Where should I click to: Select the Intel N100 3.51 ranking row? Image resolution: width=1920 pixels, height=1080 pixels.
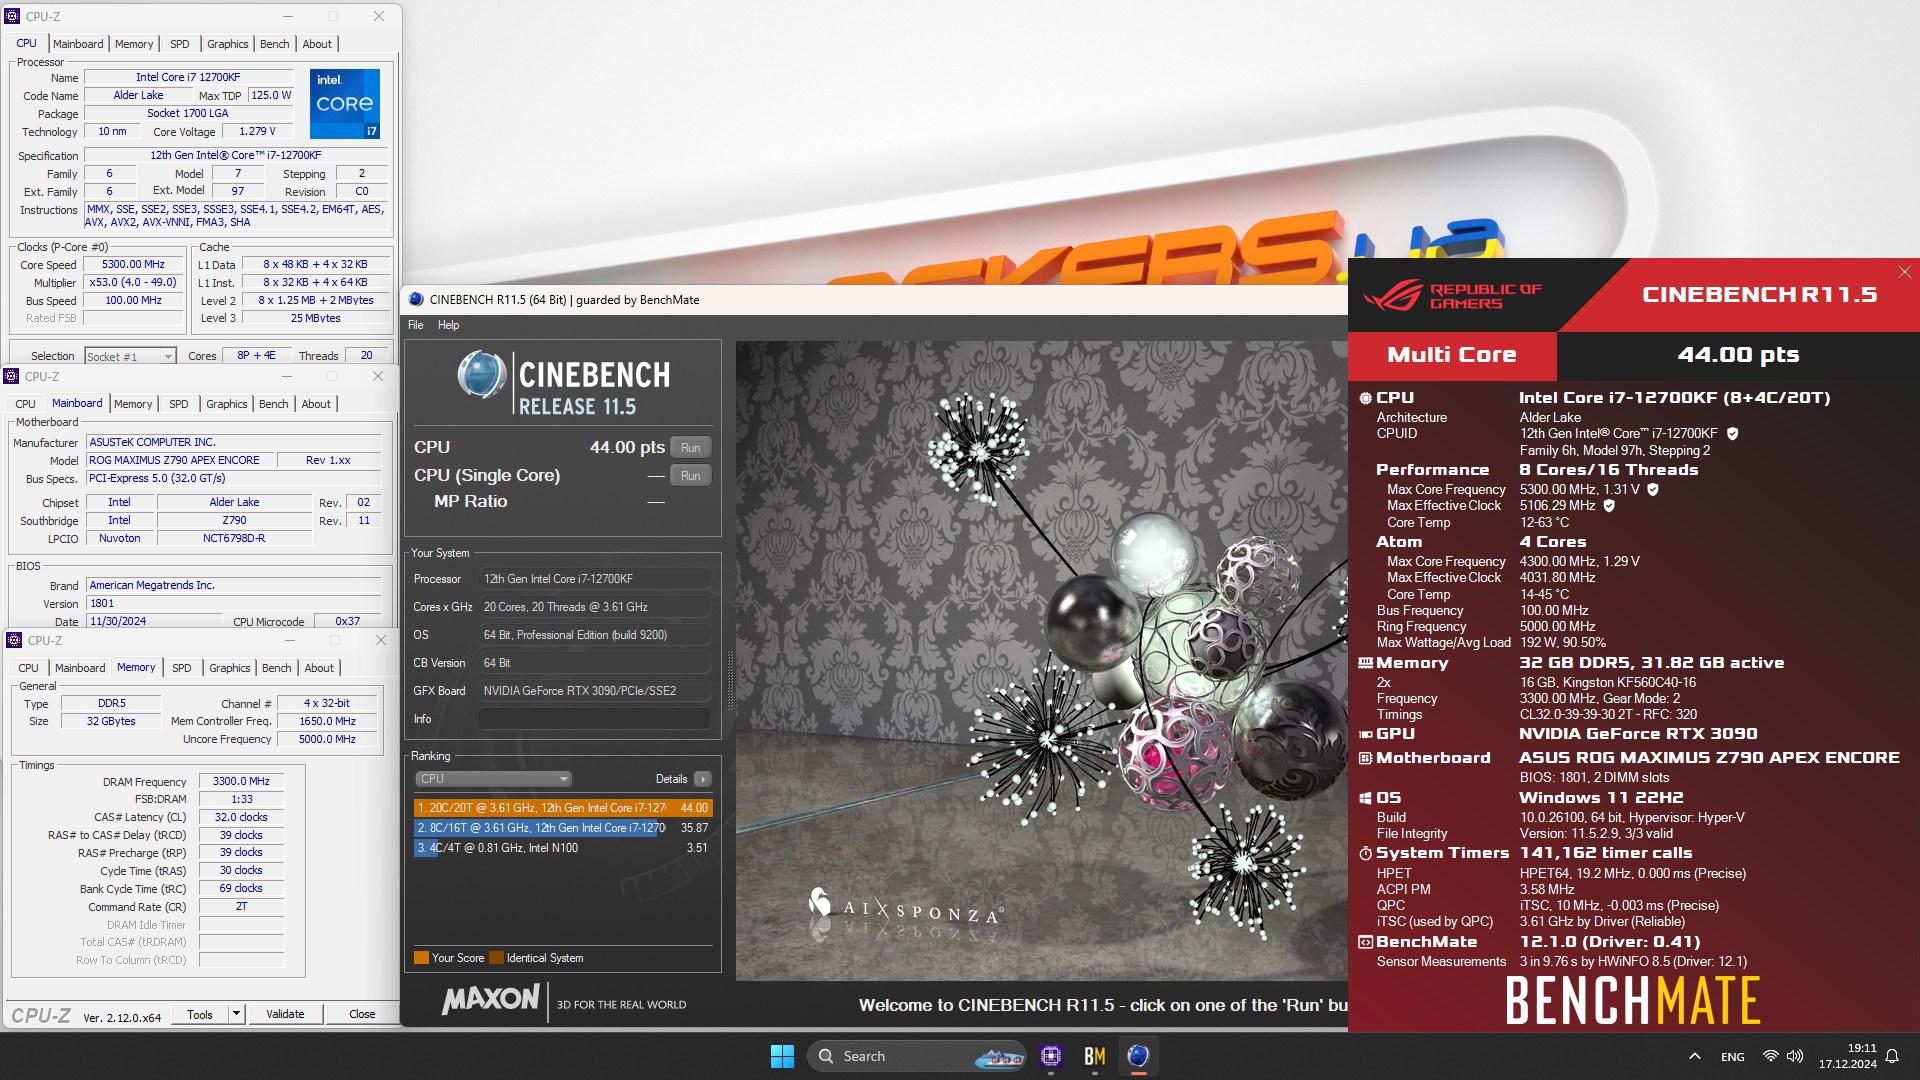coord(563,848)
